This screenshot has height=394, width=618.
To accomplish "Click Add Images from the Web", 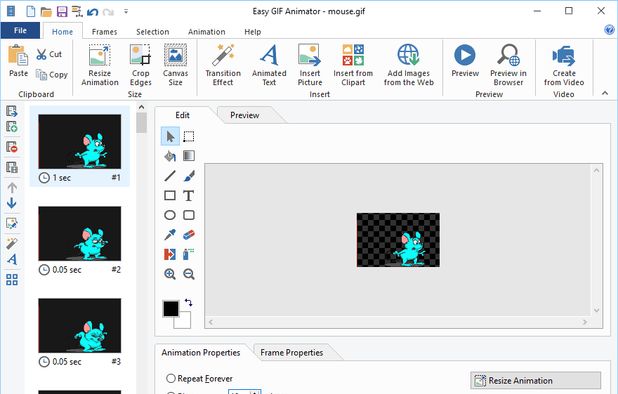I will point(409,65).
